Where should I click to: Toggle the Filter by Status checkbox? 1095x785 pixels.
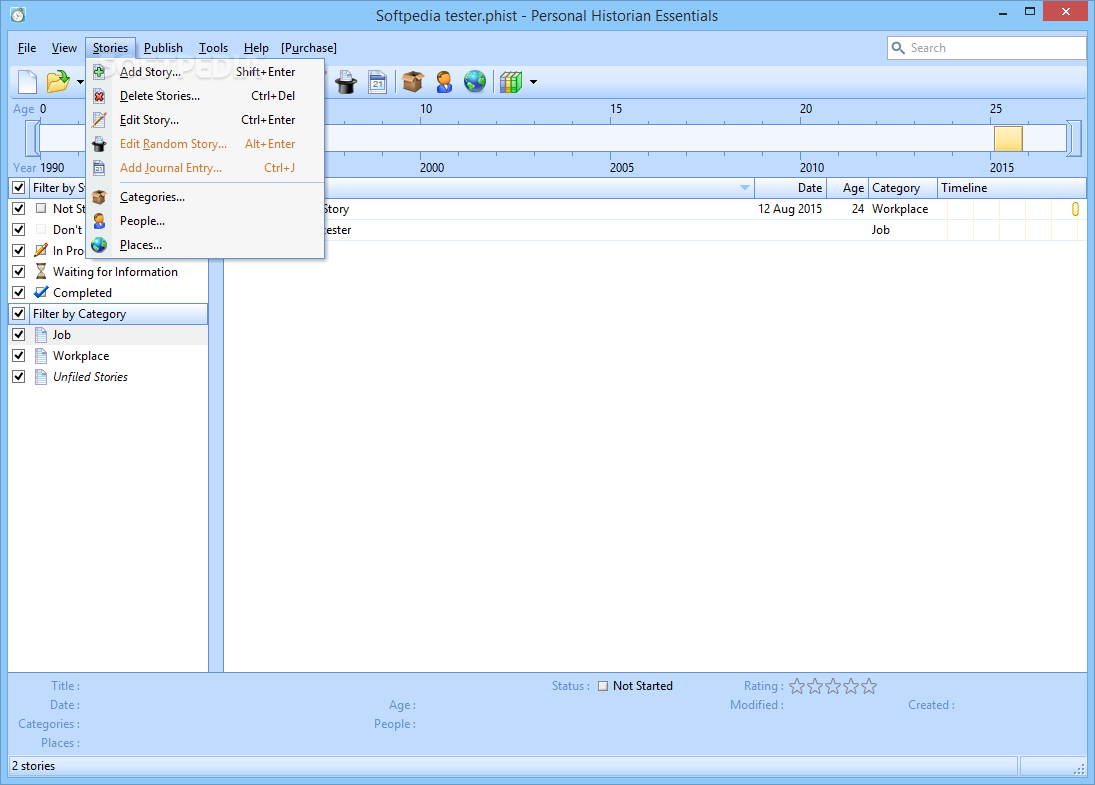click(x=19, y=187)
